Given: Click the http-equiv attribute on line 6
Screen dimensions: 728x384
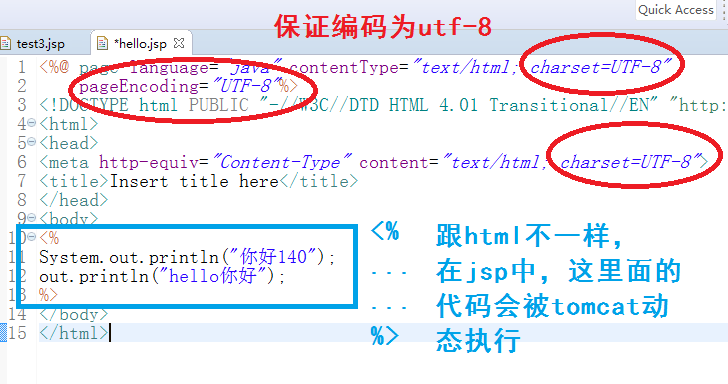Looking at the screenshot, I should [x=149, y=163].
